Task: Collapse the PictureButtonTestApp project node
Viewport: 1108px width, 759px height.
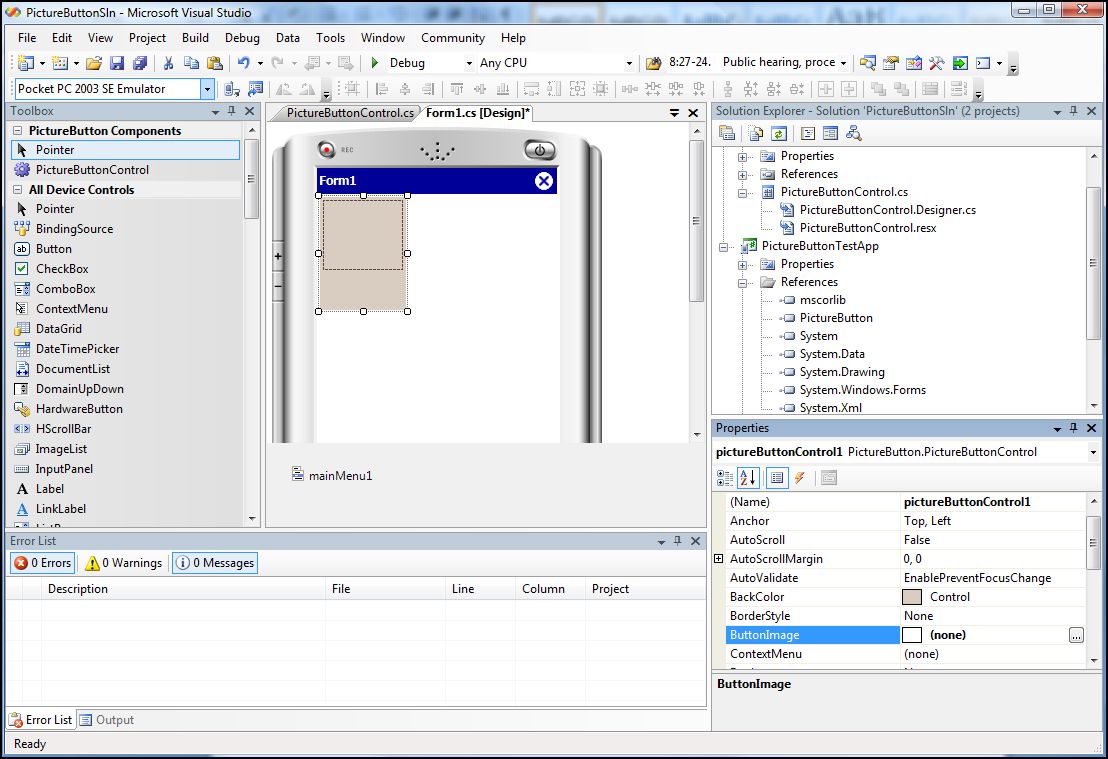Action: (x=723, y=247)
